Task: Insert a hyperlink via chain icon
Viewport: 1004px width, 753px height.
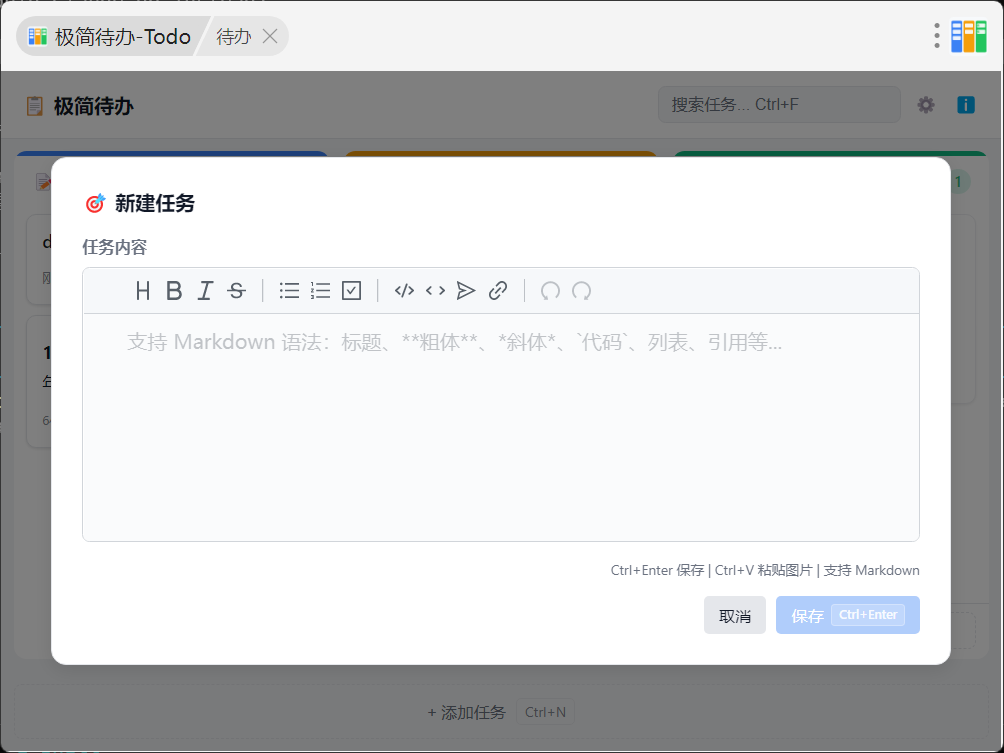Action: [x=498, y=291]
